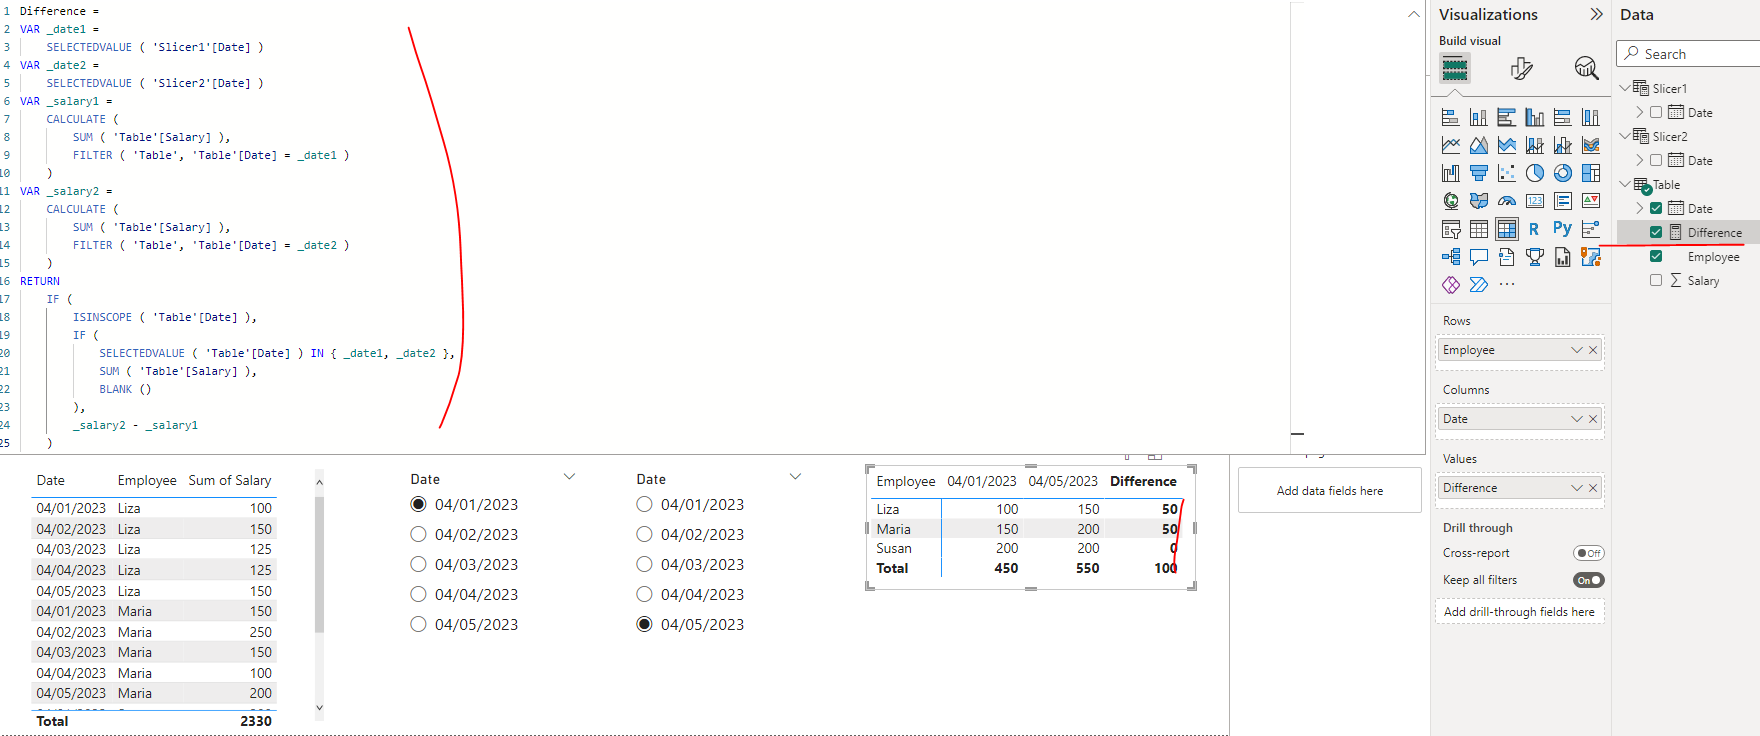Select the donut chart visual
The image size is (1760, 736).
(1563, 173)
